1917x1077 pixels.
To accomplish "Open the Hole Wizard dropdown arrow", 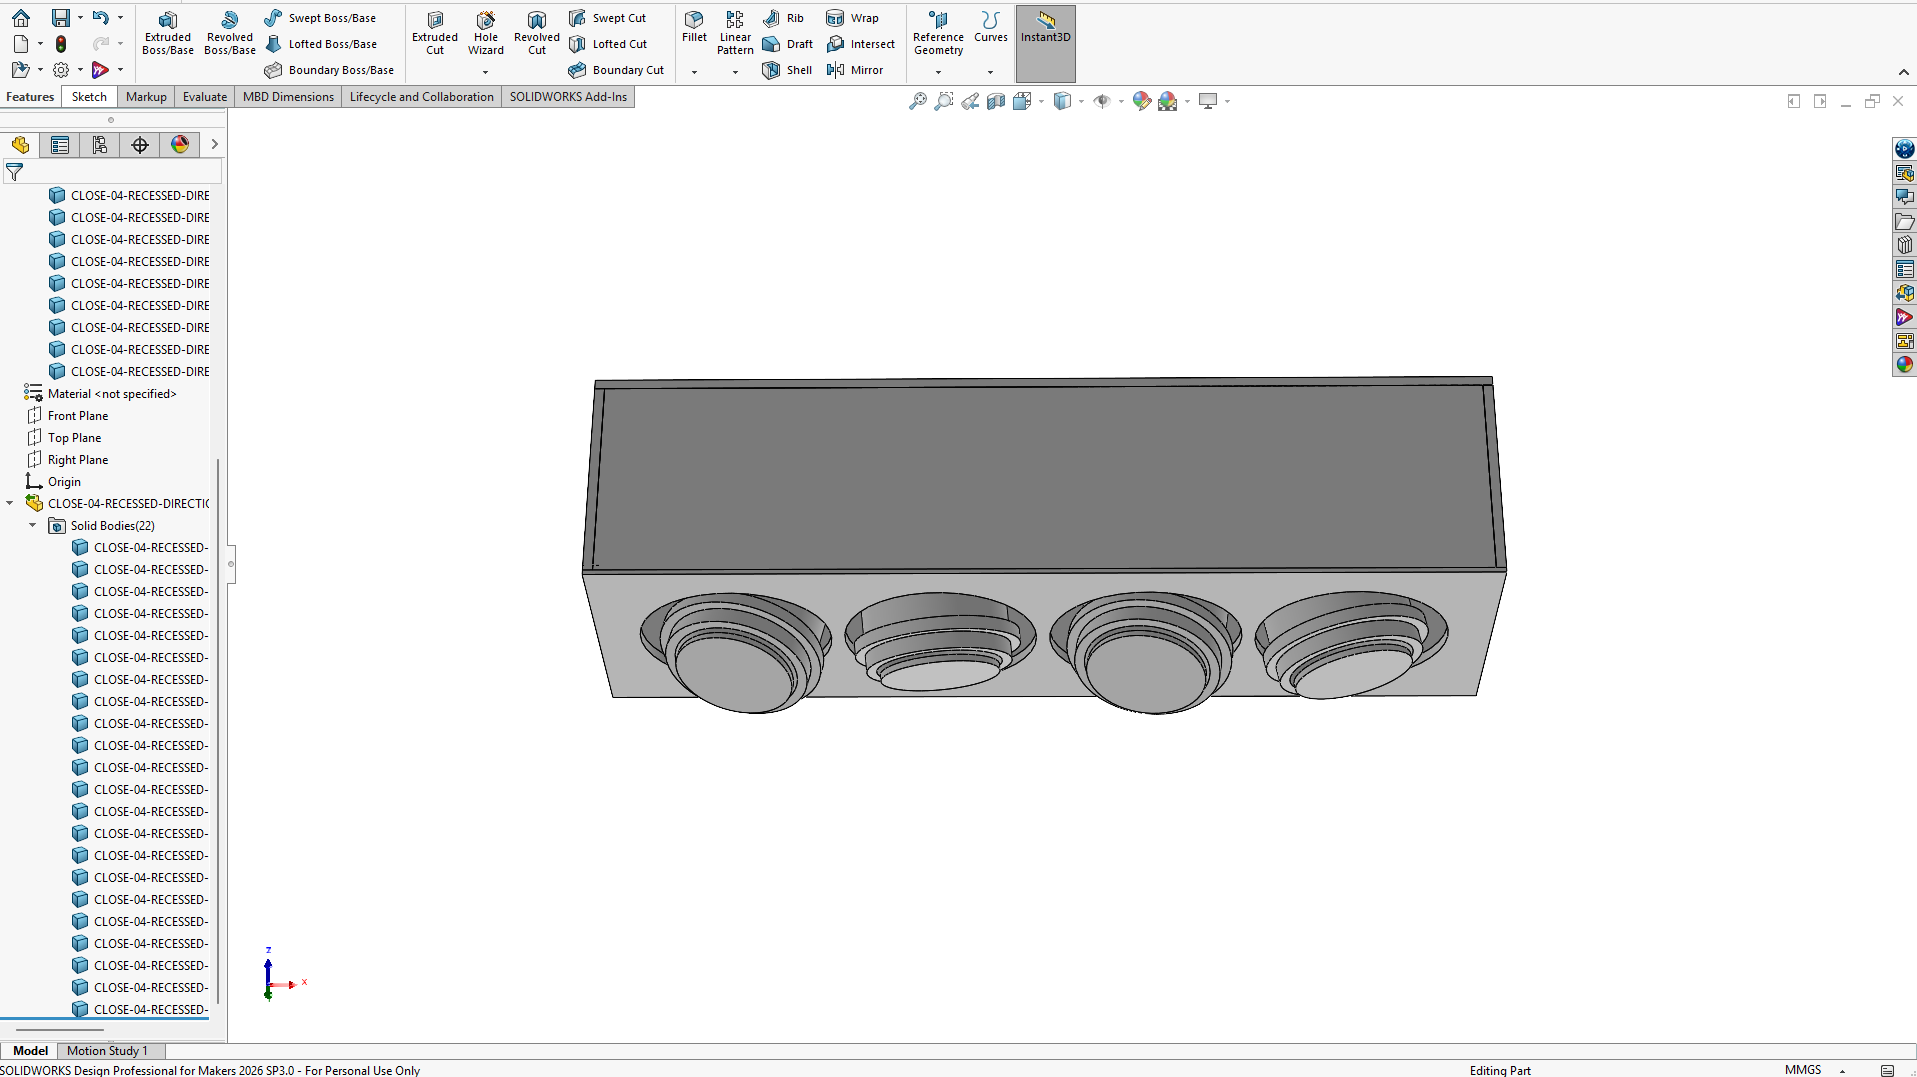I will (x=486, y=72).
